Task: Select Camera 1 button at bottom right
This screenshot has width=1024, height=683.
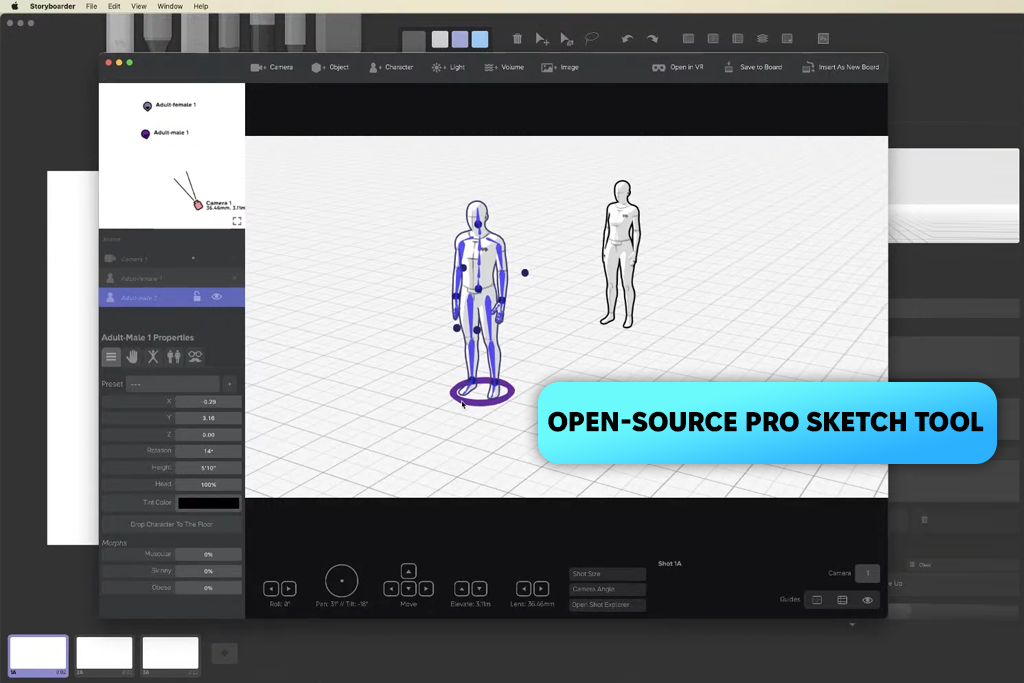Action: 867,573
